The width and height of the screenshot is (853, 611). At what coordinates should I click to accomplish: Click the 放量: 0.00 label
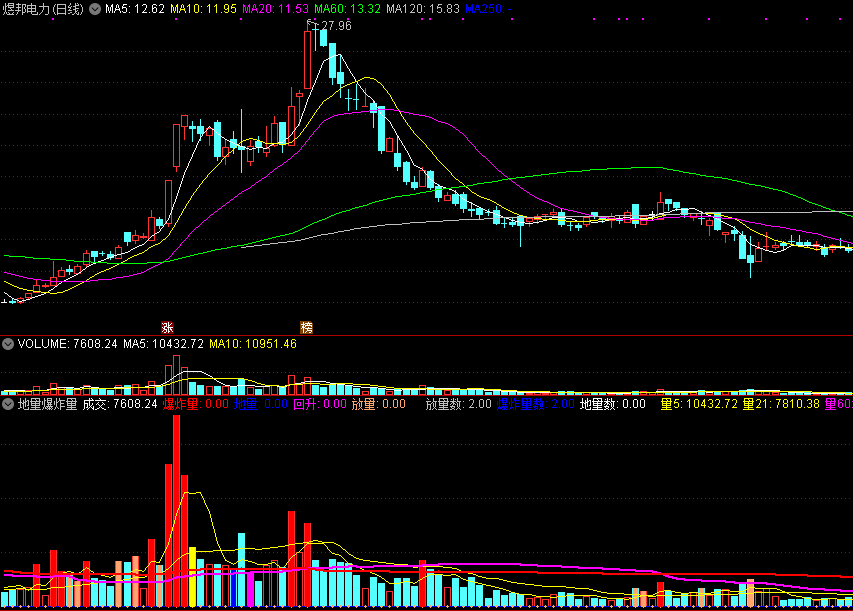[379, 404]
